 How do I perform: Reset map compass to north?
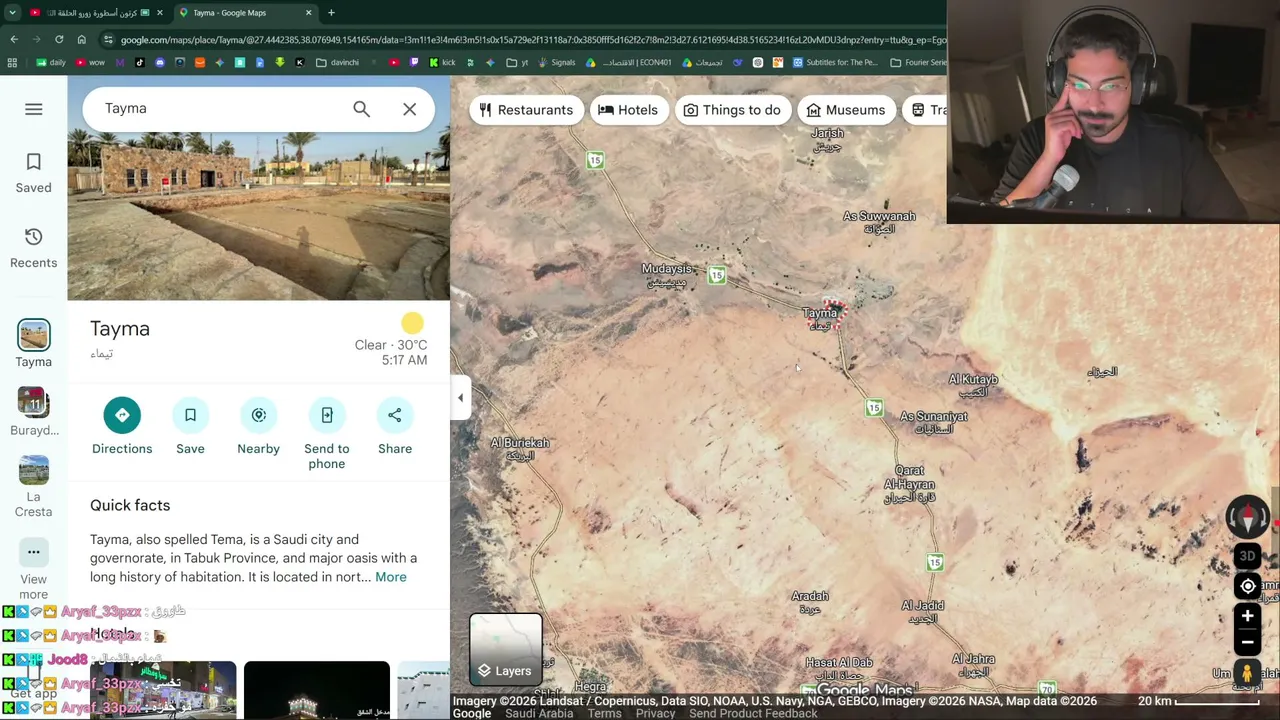tap(1247, 517)
